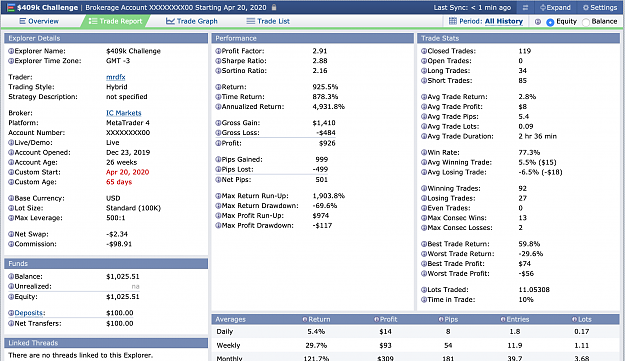
Task: Click the Expand button in header
Action: click(555, 8)
